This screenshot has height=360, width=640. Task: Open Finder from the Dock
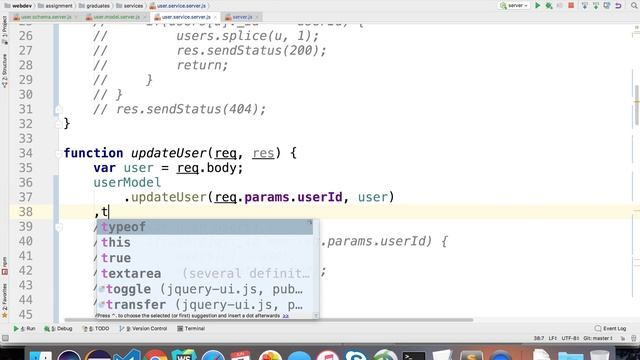[40, 356]
